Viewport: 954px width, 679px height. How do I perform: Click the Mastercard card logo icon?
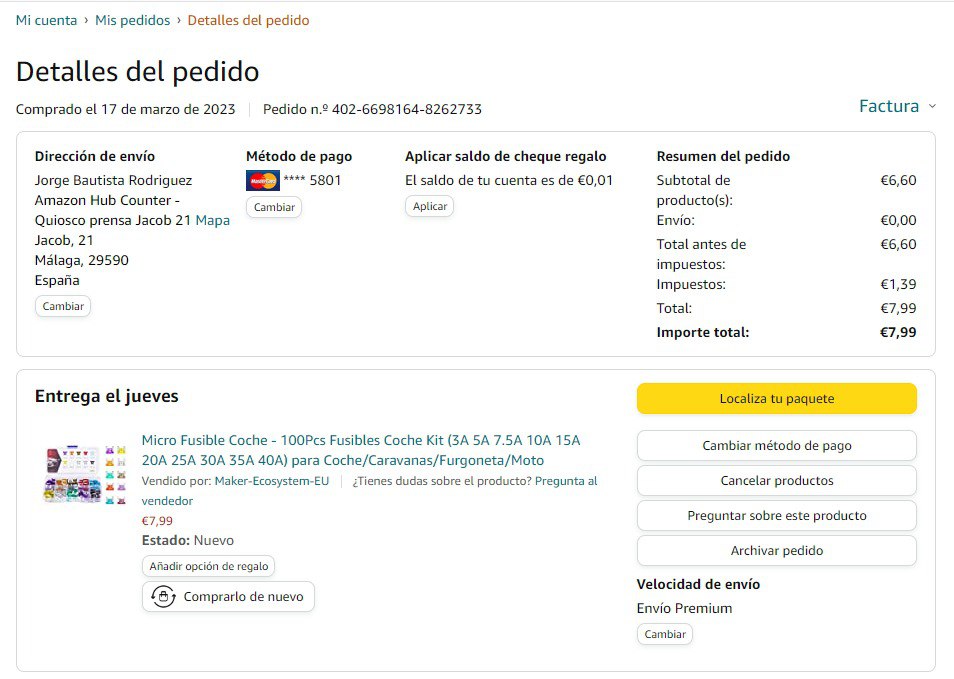[x=263, y=181]
